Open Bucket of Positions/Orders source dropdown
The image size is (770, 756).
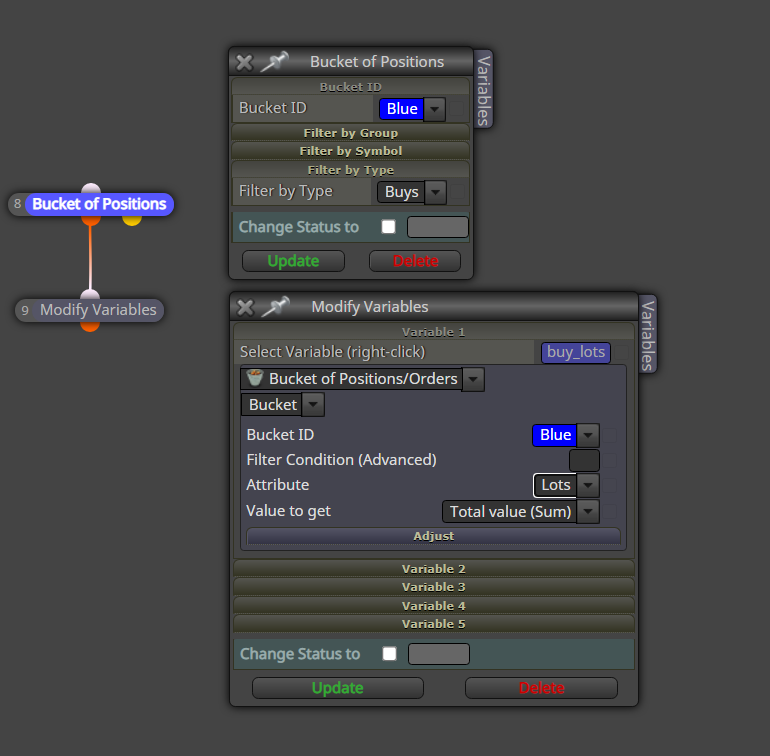click(x=473, y=379)
